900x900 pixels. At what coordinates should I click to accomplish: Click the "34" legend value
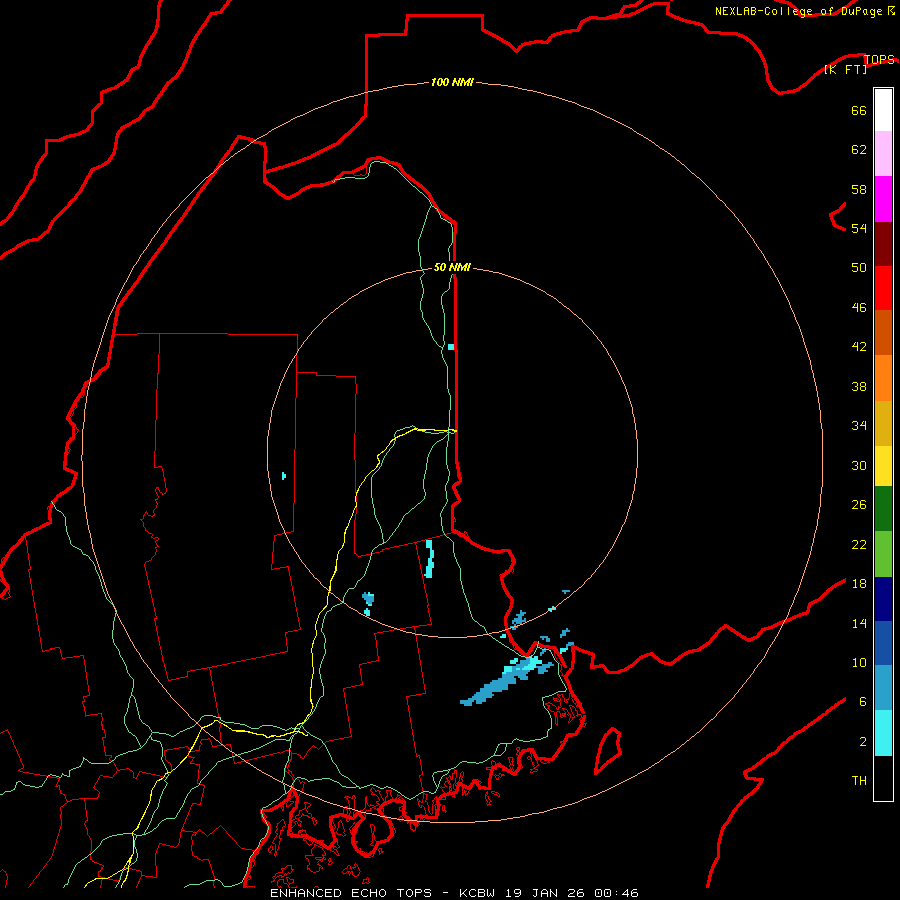tap(859, 425)
